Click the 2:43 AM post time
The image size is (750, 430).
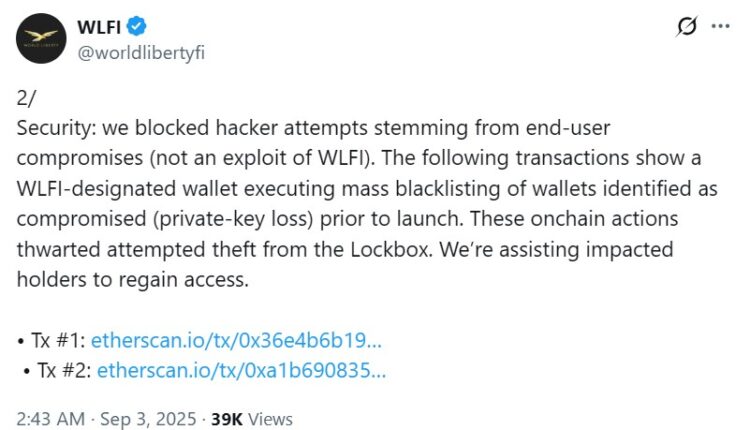click(50, 419)
